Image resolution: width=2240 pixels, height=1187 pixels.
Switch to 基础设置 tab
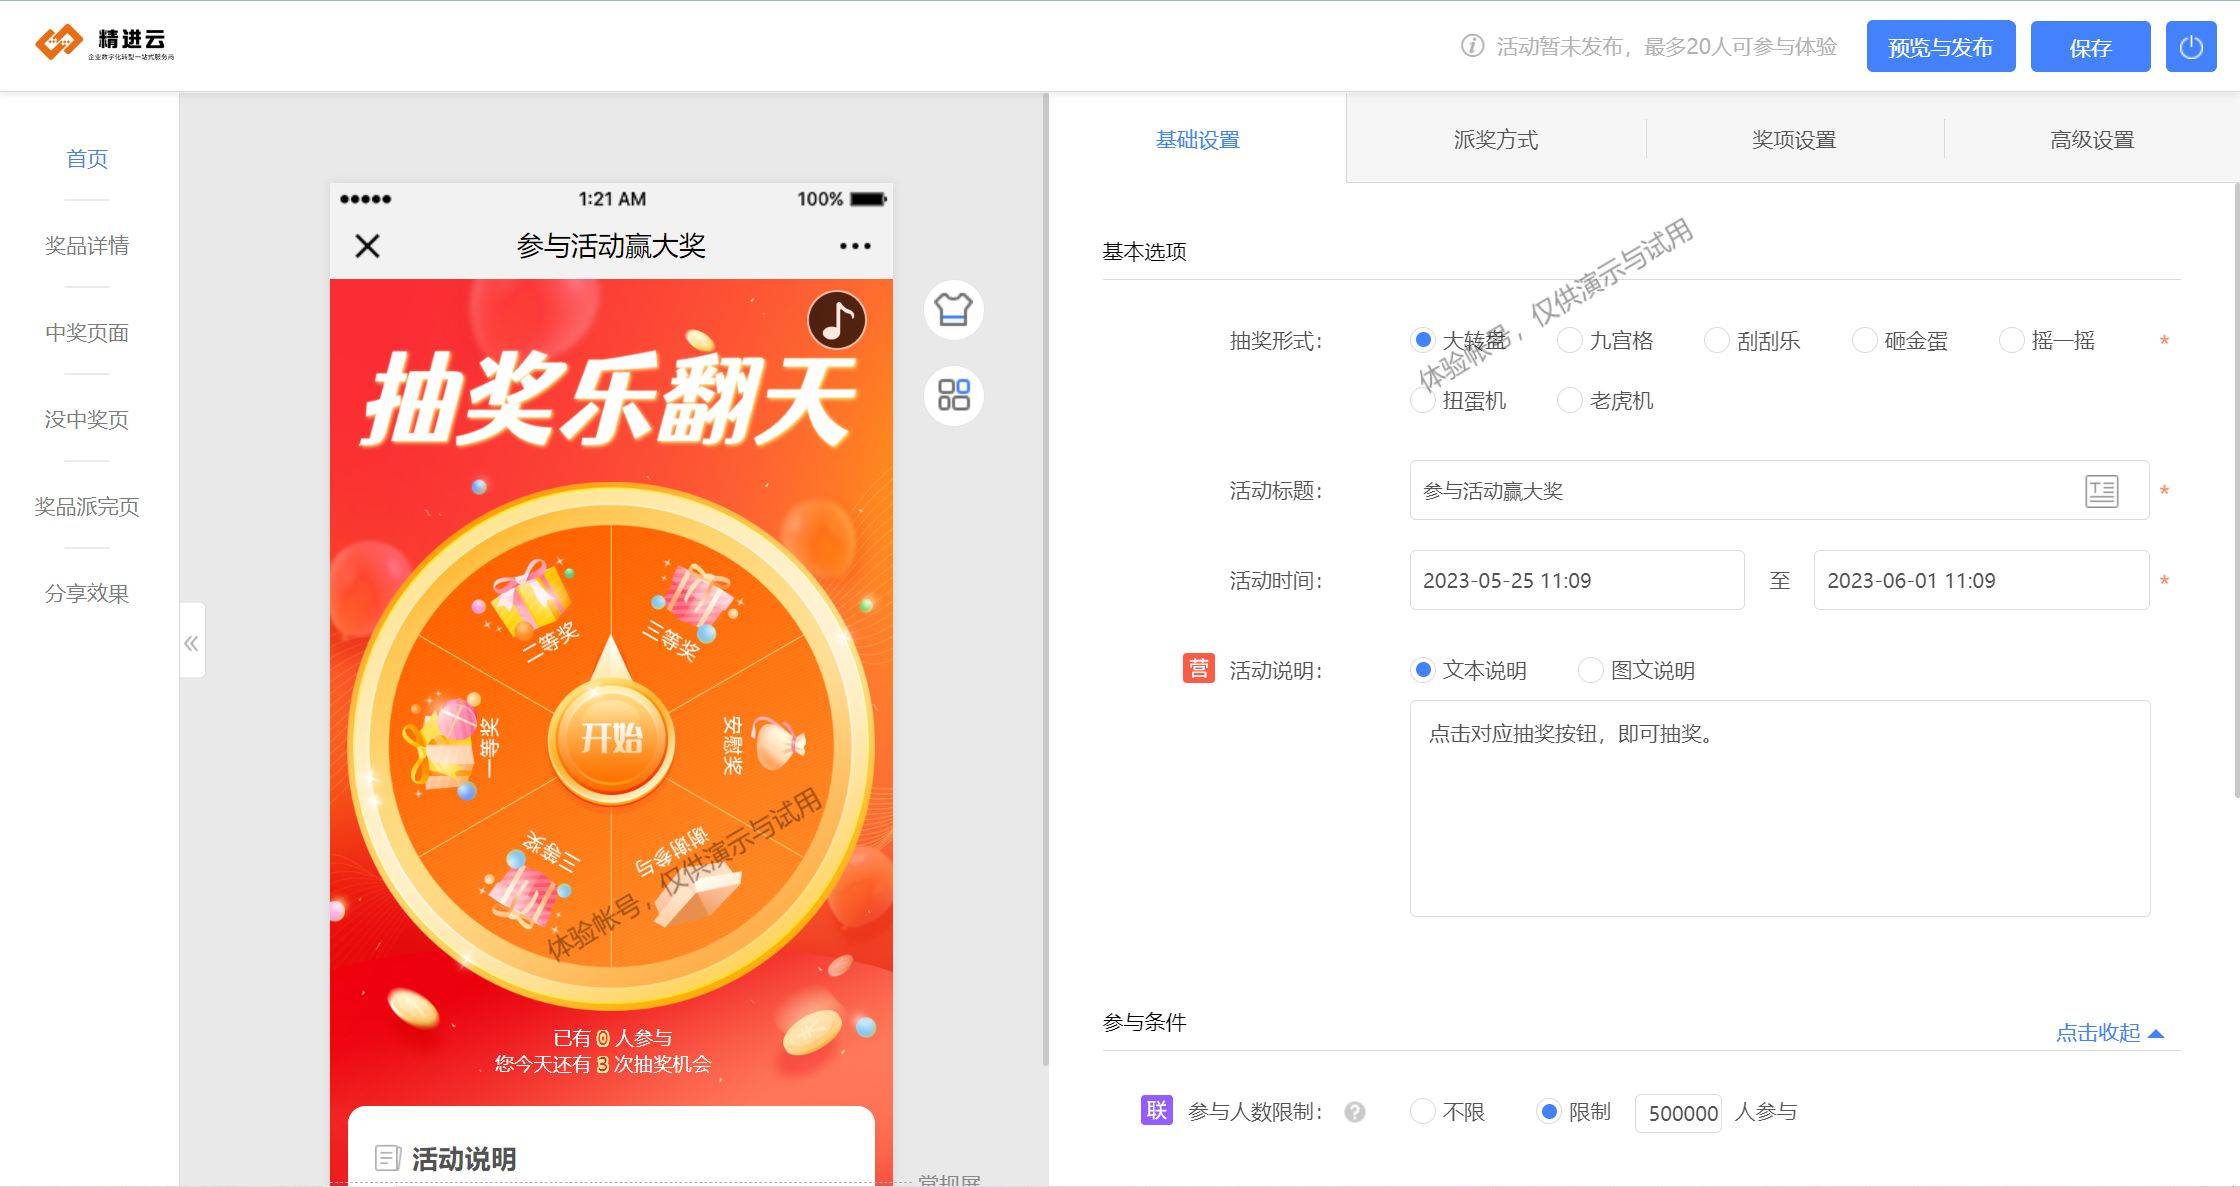click(1197, 139)
